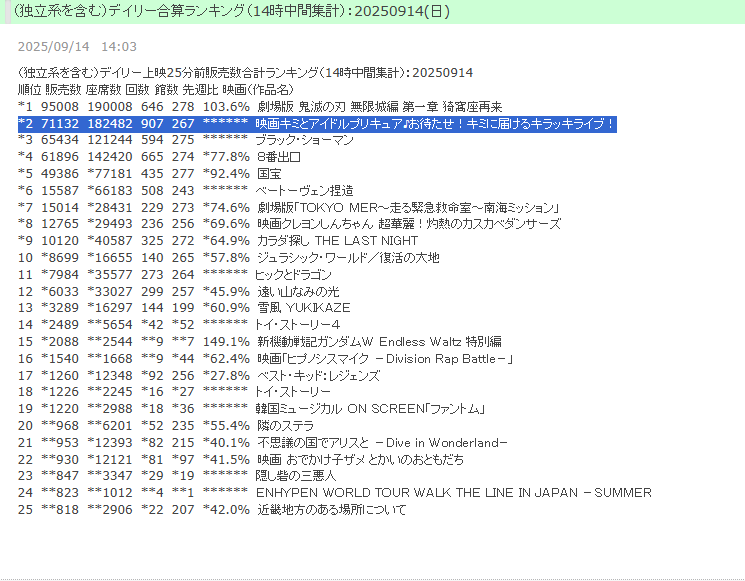The width and height of the screenshot is (745, 581).
Task: Click the timestamp 2025/09/14 14:03
Action: pos(77,47)
